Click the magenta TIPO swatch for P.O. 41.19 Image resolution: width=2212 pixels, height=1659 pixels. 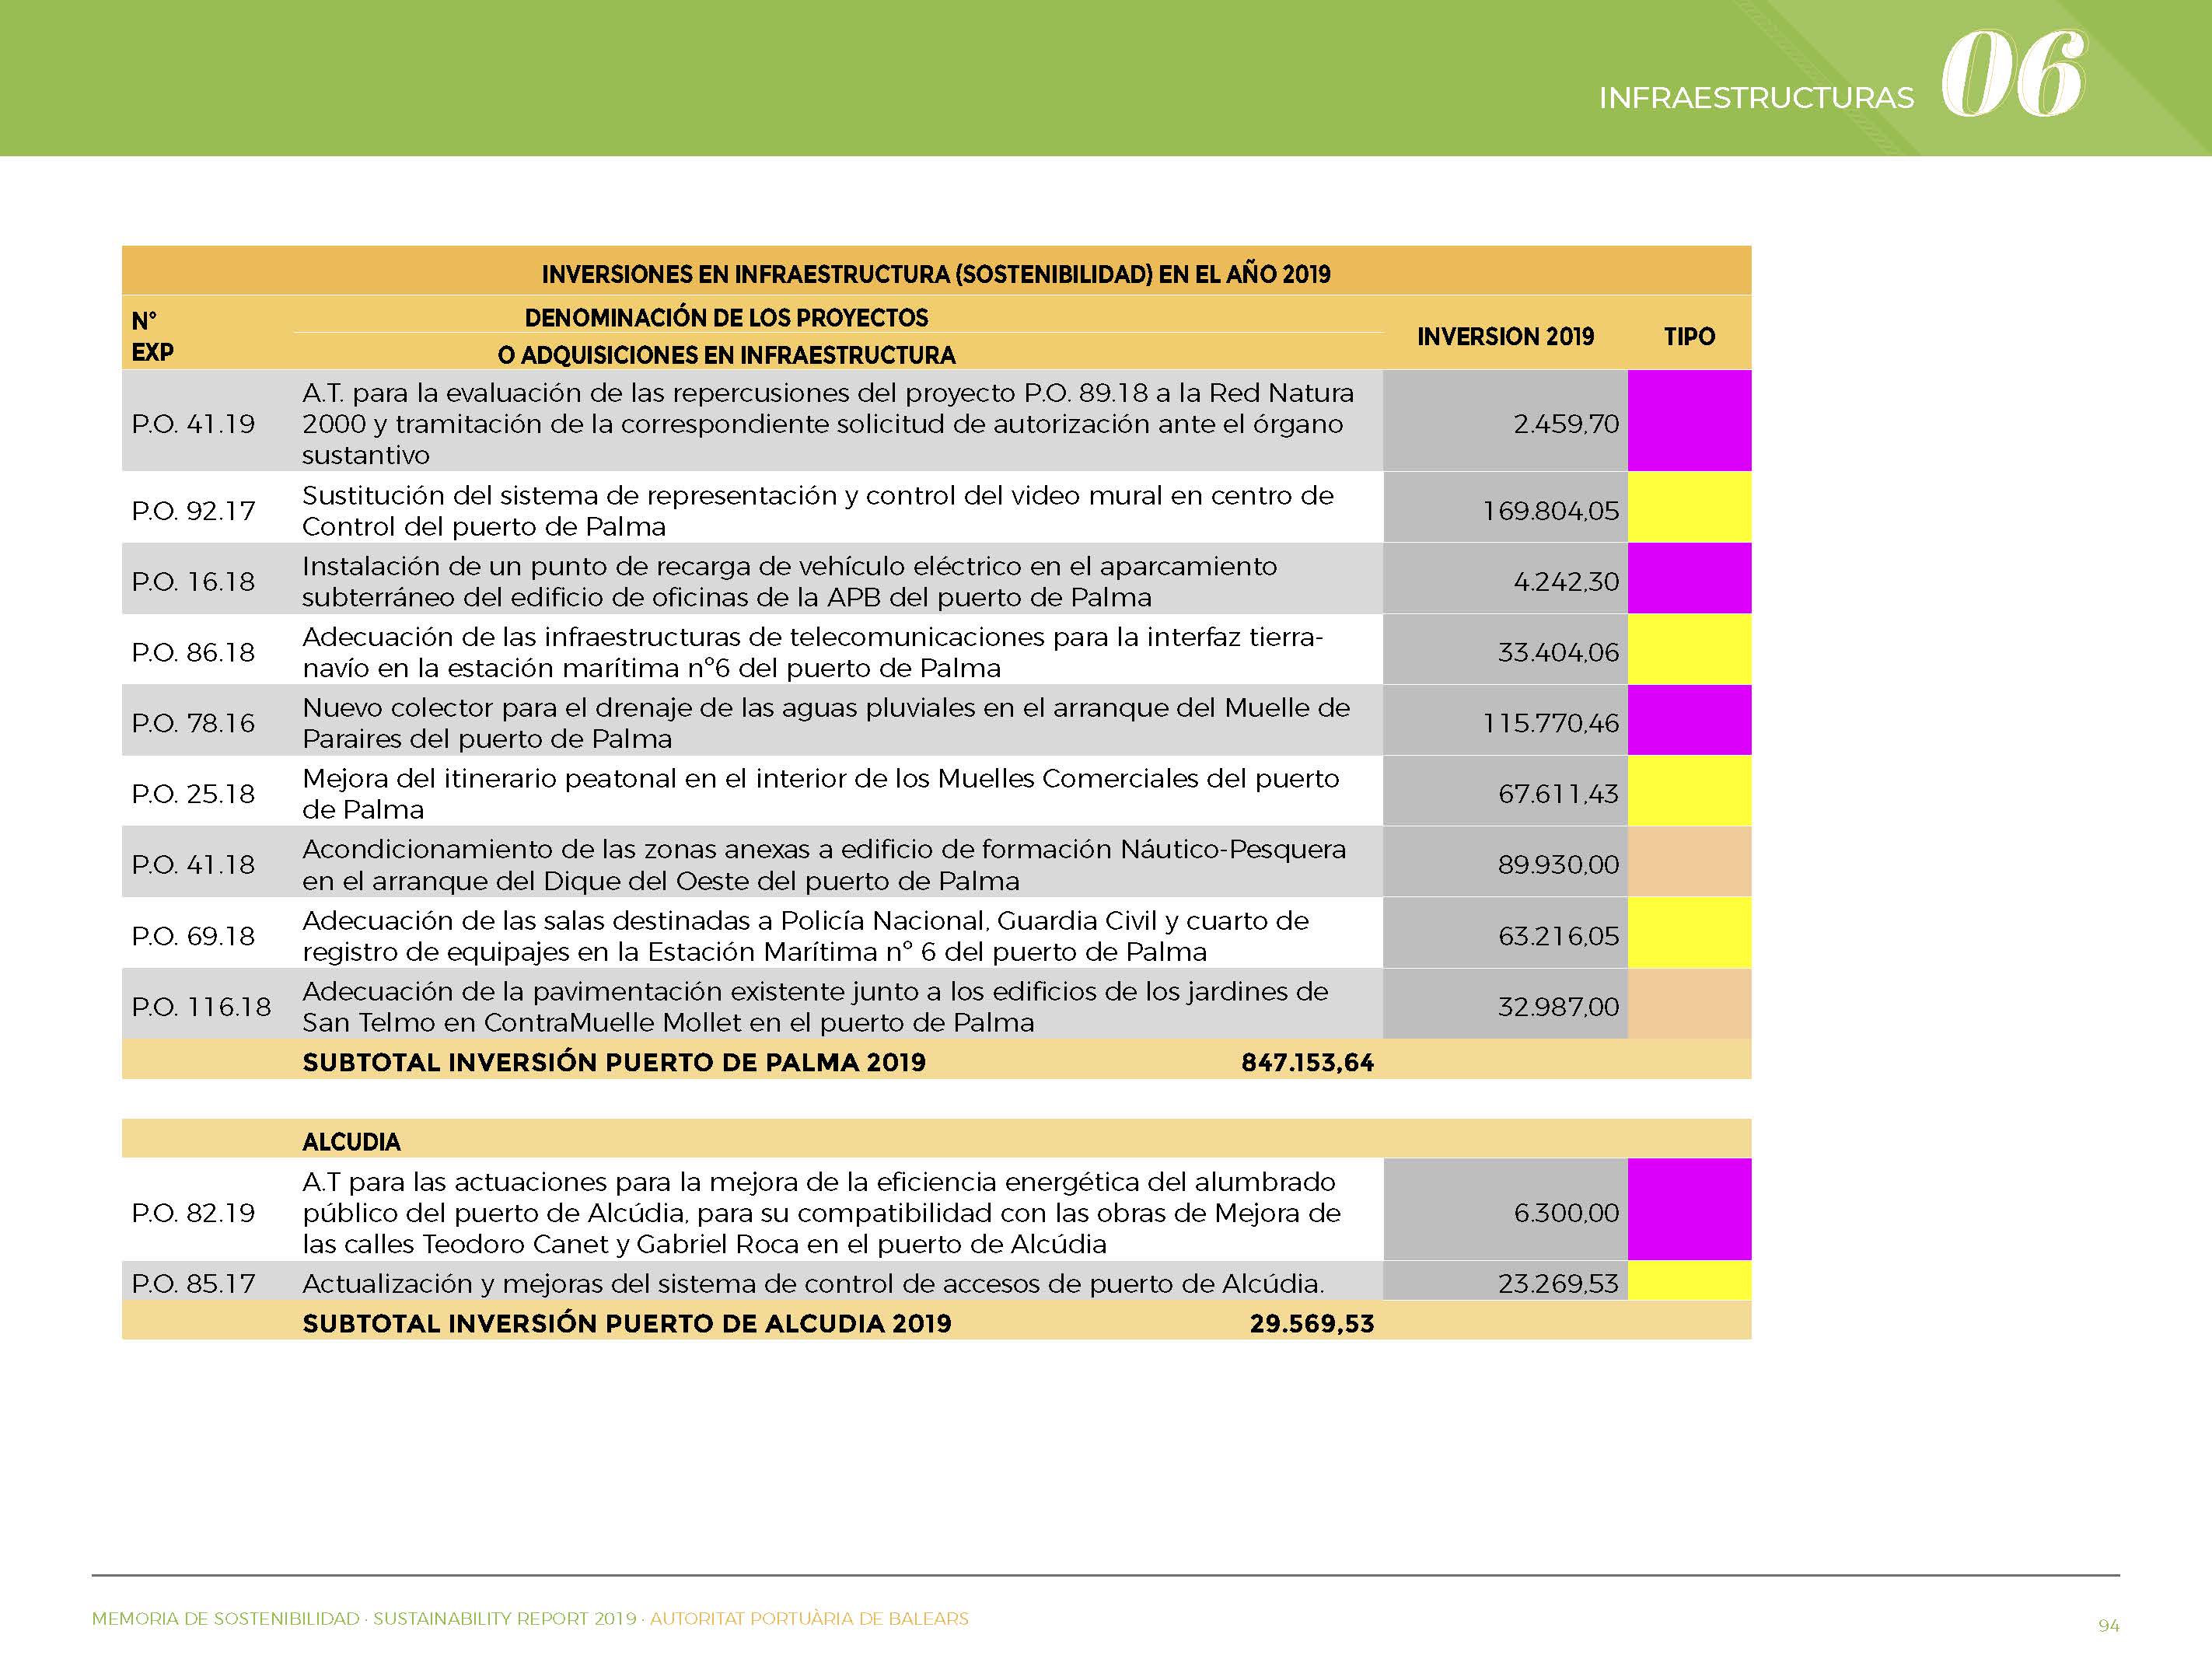click(1689, 421)
